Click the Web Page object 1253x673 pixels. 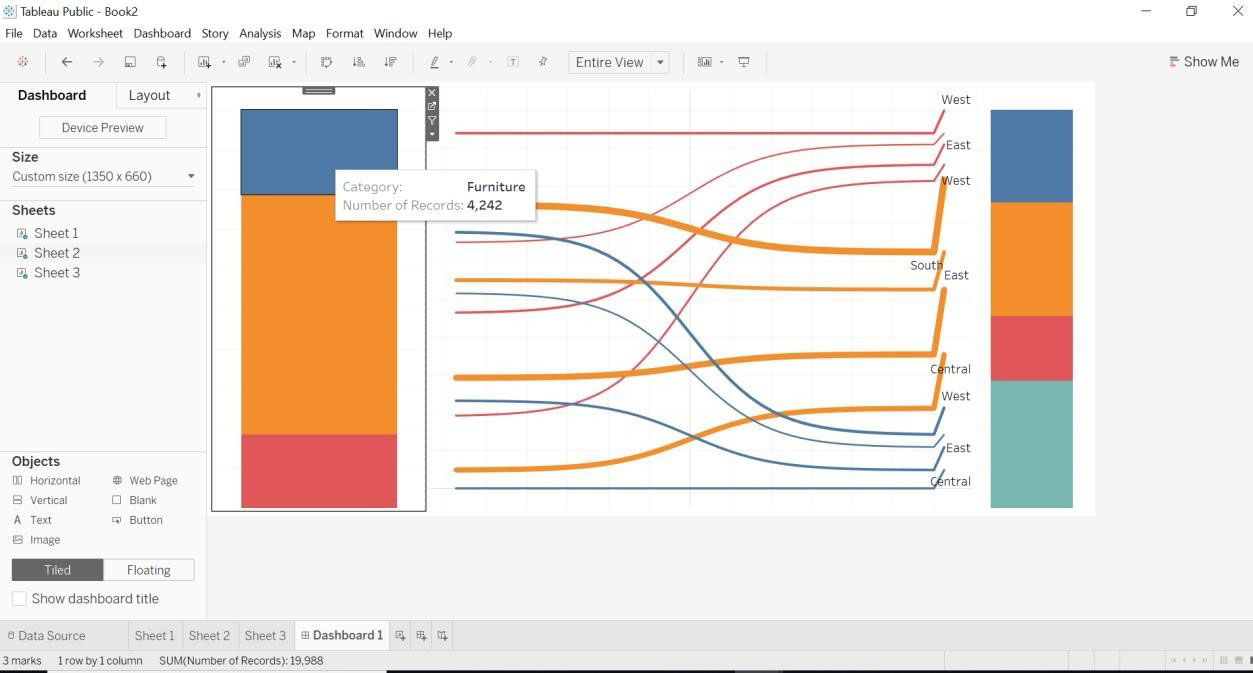pyautogui.click(x=145, y=481)
